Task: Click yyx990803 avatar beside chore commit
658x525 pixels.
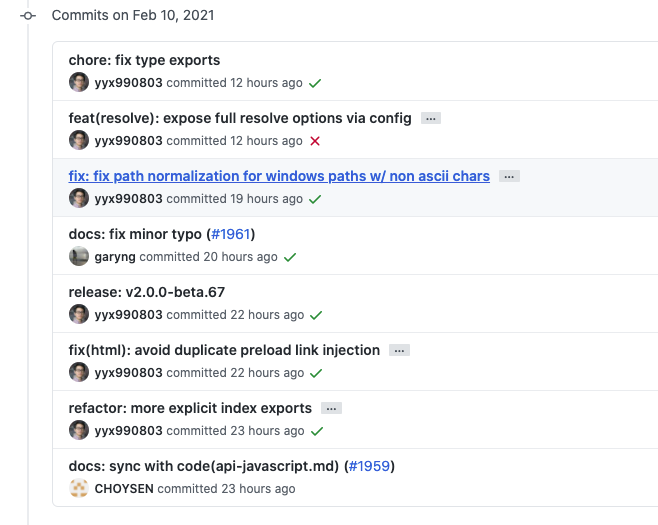Action: point(79,83)
